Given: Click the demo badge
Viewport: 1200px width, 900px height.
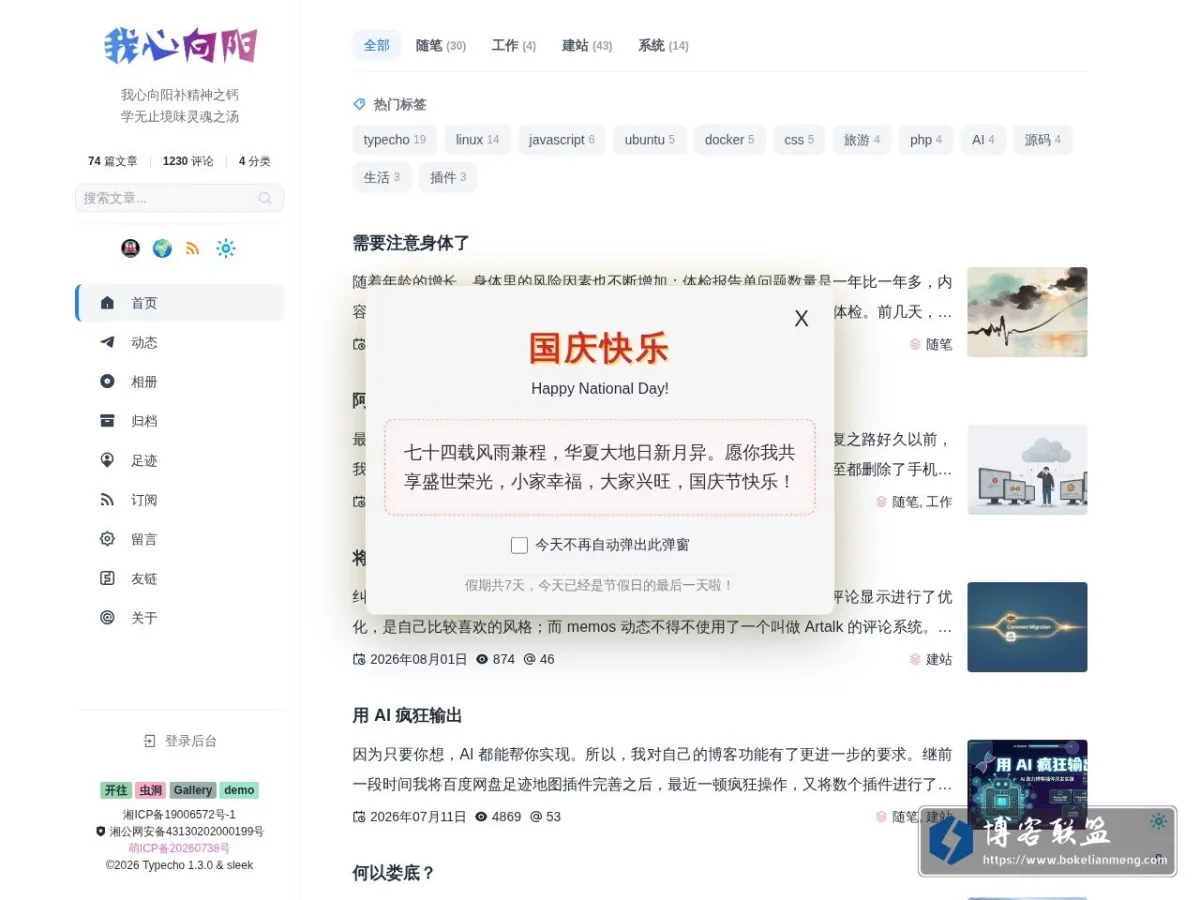Looking at the screenshot, I should pyautogui.click(x=239, y=790).
